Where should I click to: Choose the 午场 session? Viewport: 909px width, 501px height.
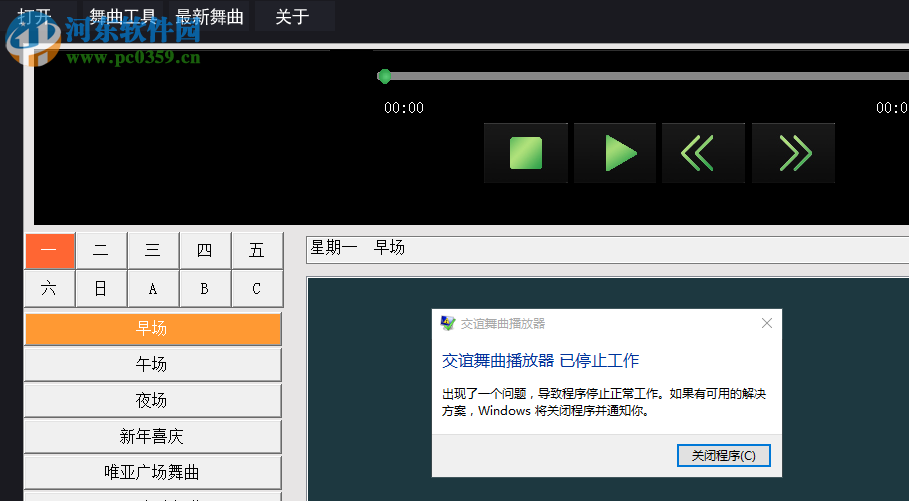[x=152, y=365]
